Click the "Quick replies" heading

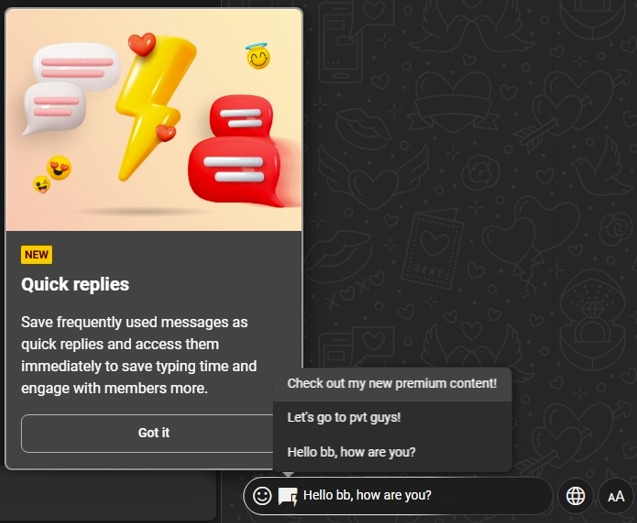click(75, 284)
